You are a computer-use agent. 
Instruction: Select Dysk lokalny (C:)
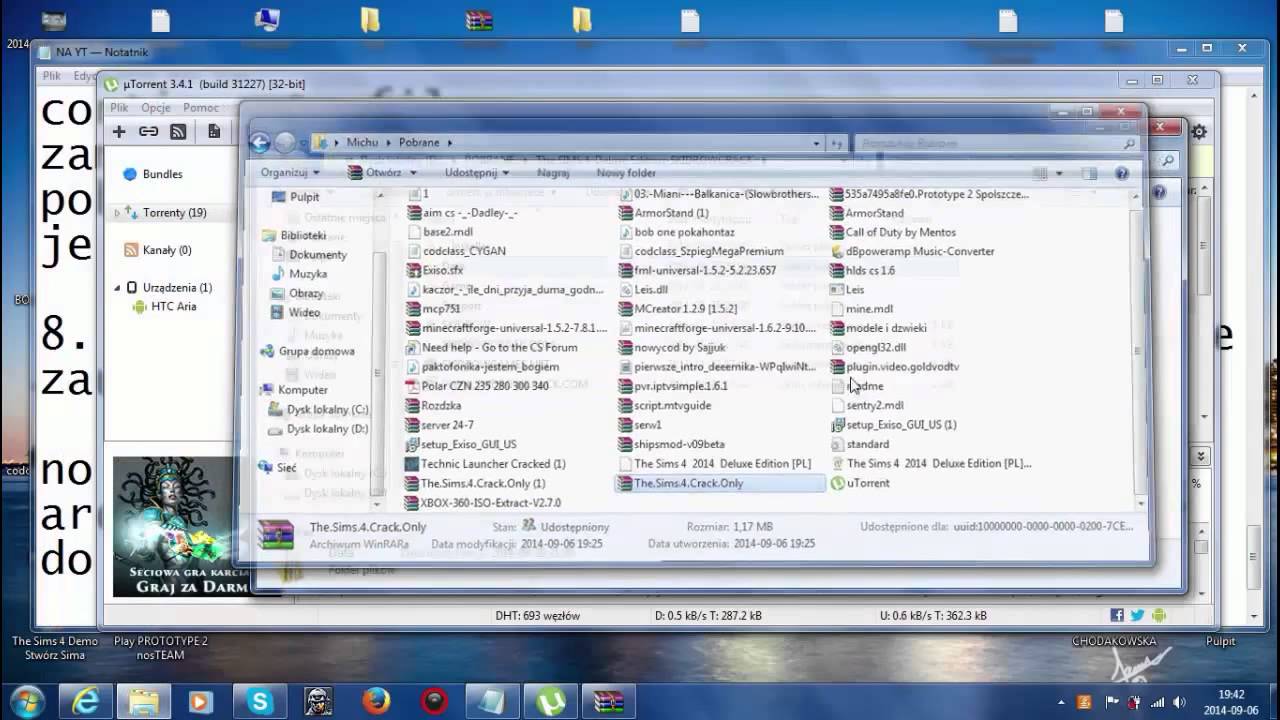pyautogui.click(x=319, y=410)
